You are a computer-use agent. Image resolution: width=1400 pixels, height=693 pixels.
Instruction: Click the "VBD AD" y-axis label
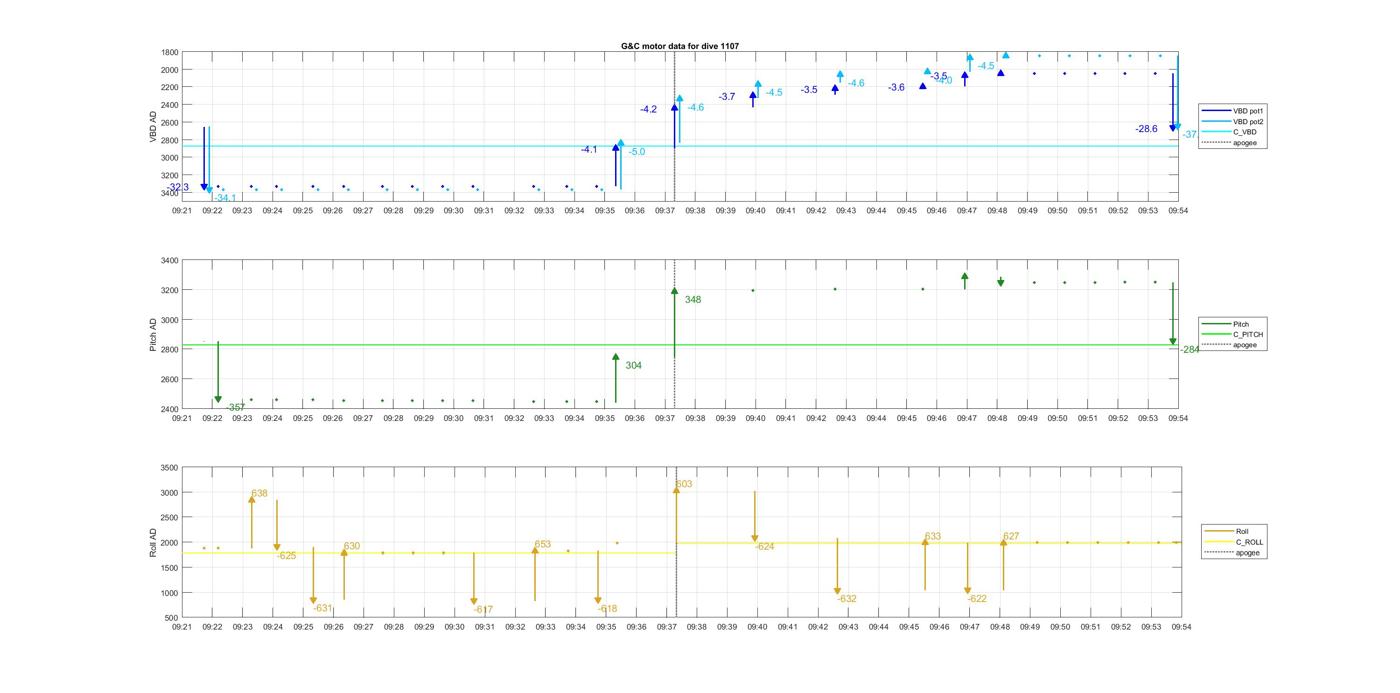pyautogui.click(x=153, y=126)
